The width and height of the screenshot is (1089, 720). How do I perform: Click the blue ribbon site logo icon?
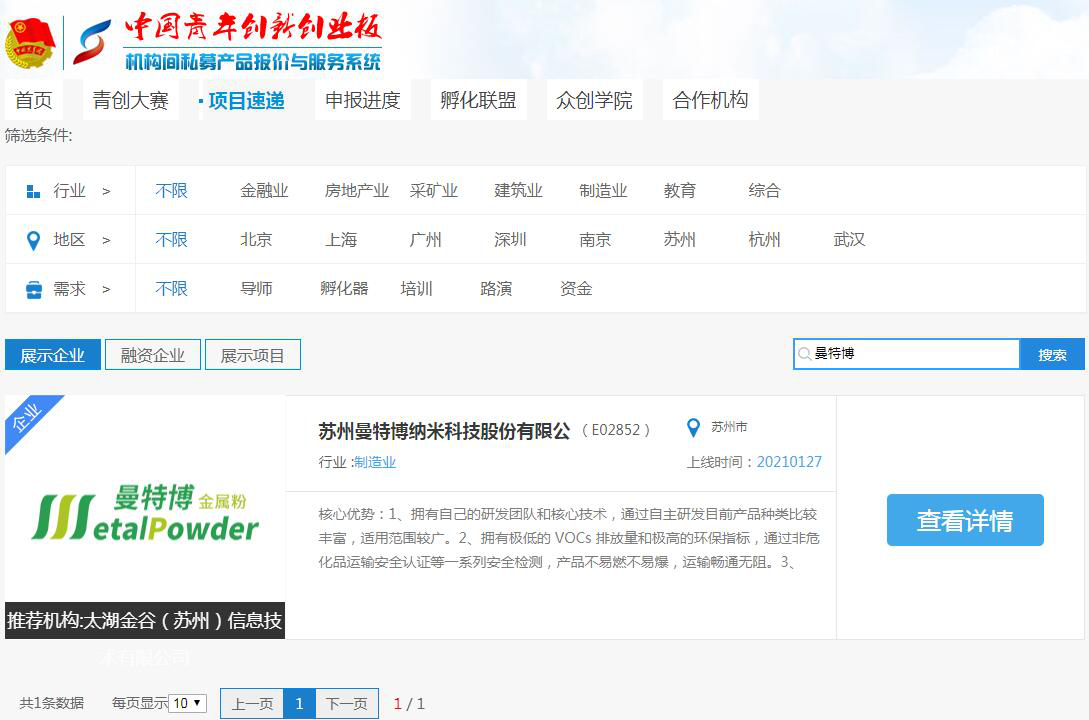tap(92, 42)
